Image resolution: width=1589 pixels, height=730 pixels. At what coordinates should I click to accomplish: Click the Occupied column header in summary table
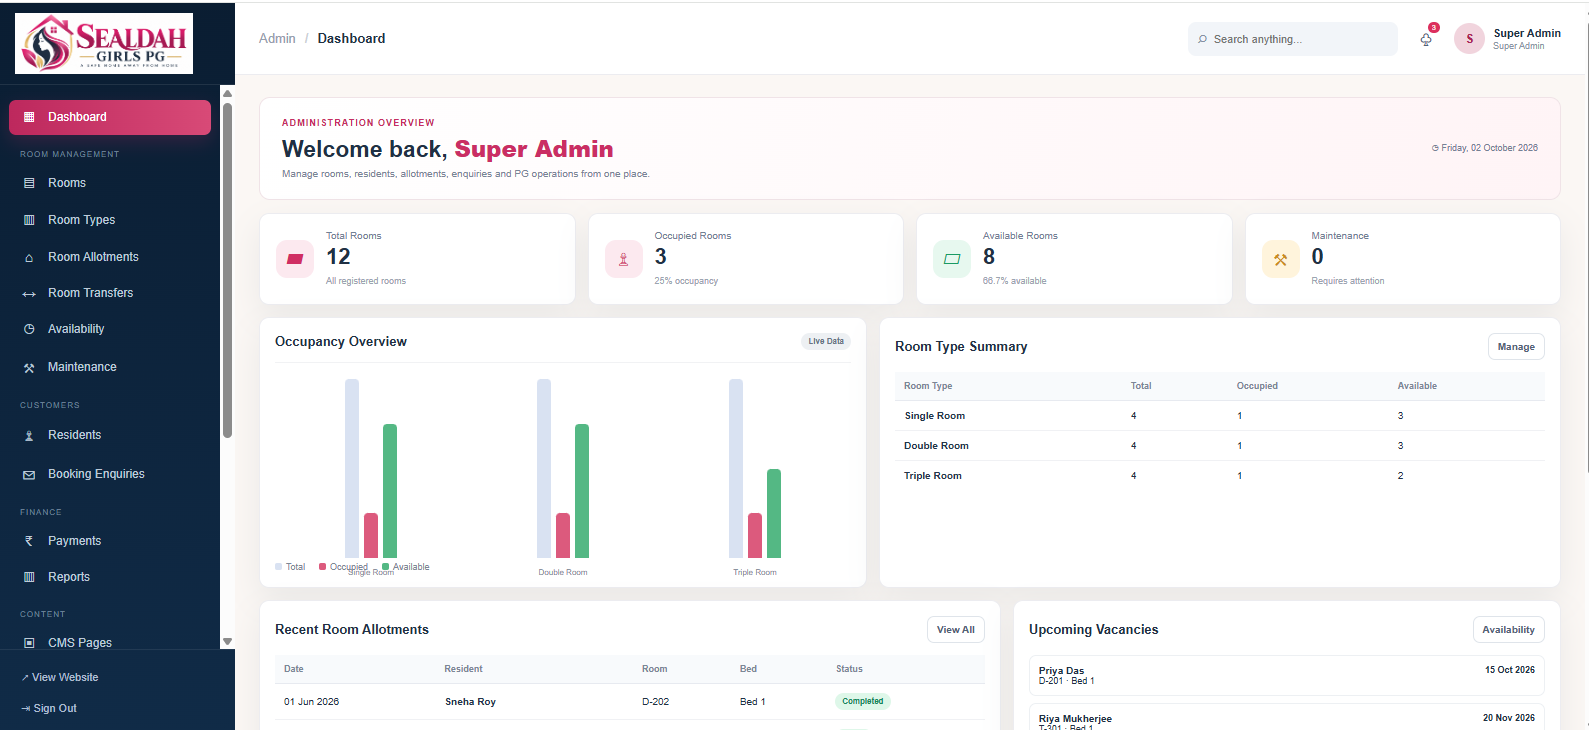[x=1257, y=386]
